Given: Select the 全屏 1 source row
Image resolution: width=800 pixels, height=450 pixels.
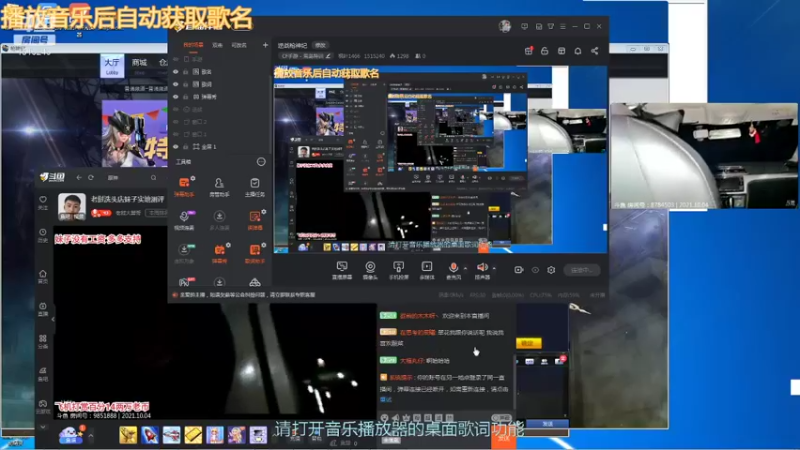Looking at the screenshot, I should pos(219,146).
